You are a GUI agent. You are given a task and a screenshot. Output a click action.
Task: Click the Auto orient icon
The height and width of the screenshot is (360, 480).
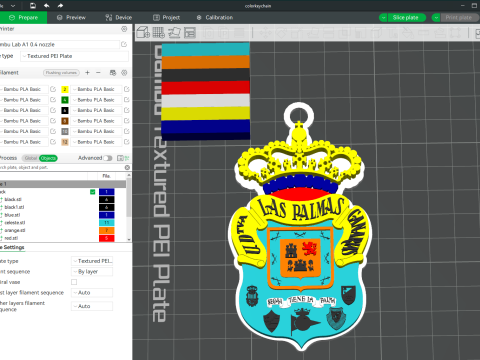174,32
